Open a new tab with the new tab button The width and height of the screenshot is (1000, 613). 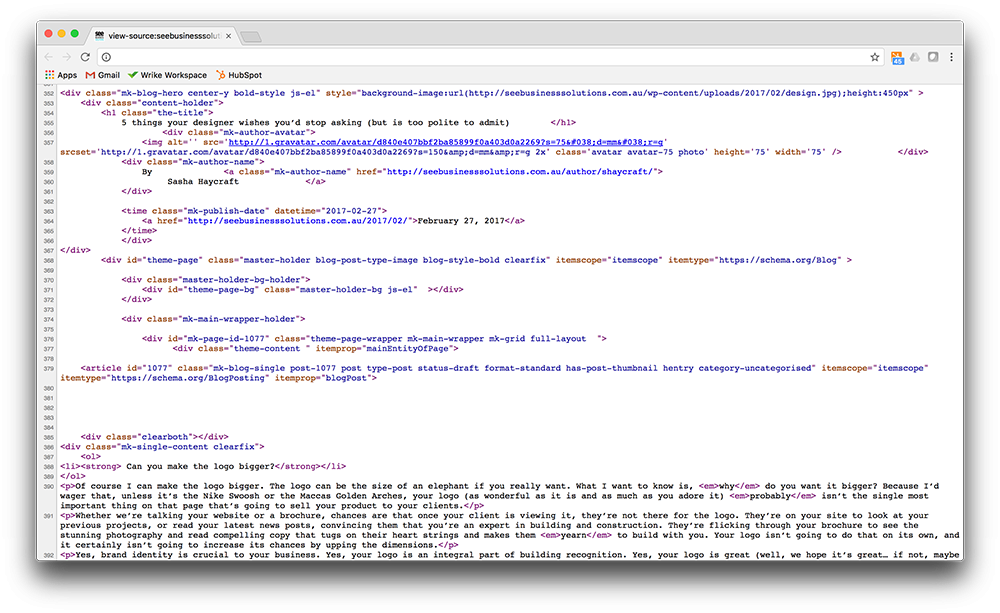pyautogui.click(x=251, y=36)
